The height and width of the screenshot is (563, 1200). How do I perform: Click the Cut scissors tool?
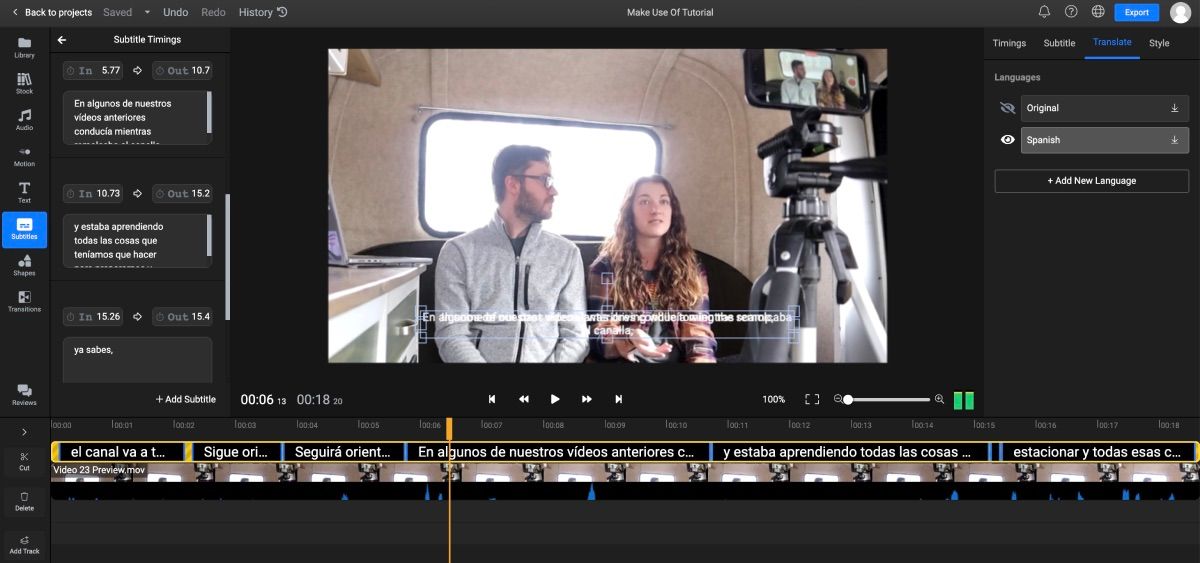24,461
